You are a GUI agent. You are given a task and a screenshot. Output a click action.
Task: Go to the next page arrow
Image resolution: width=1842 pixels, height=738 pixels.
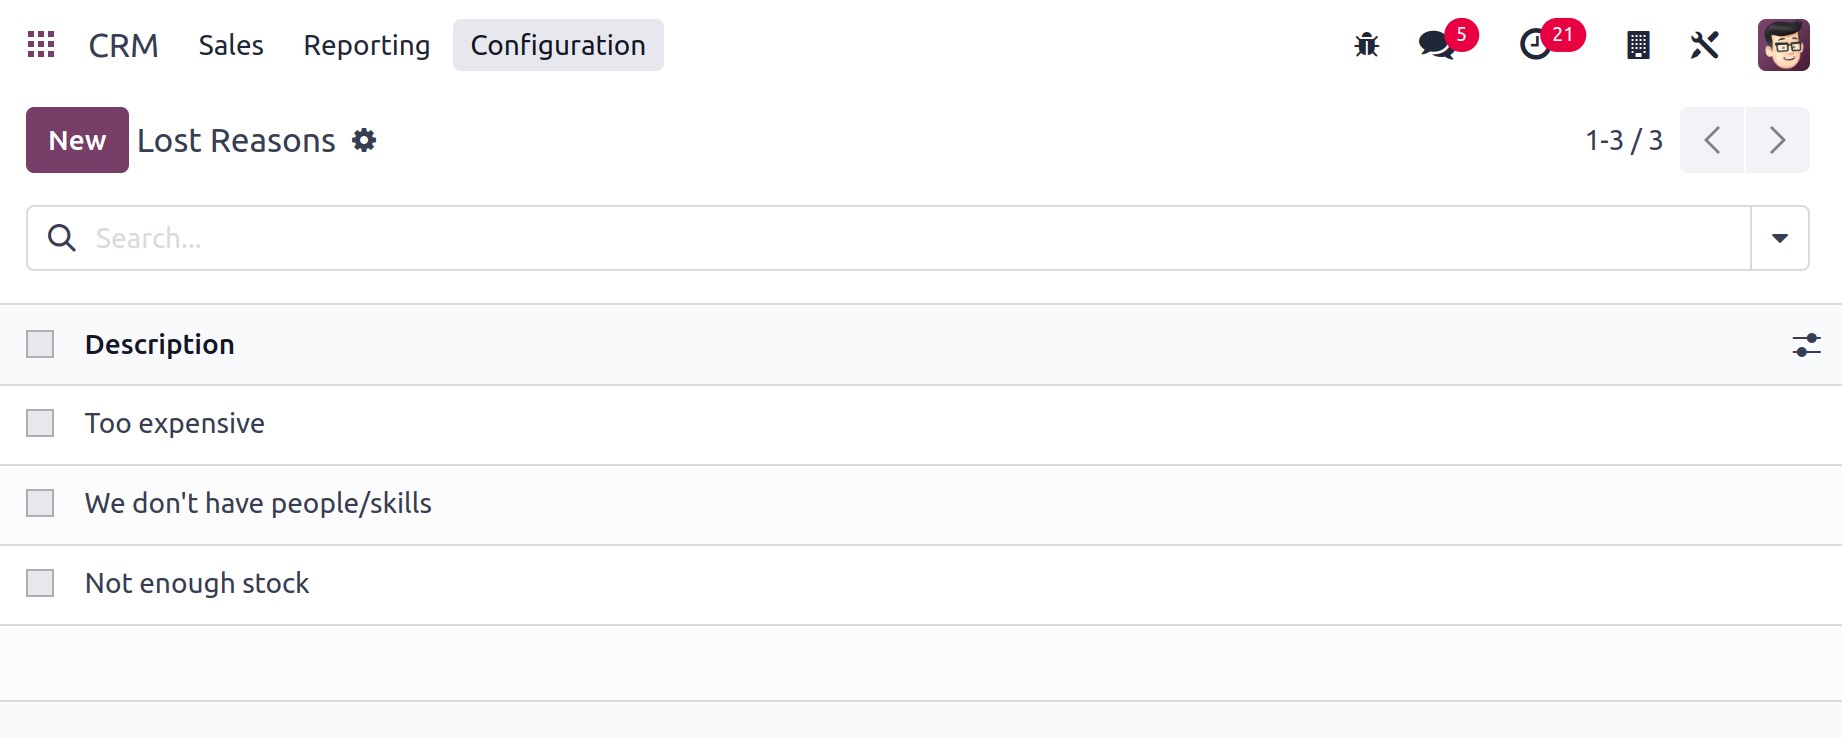coord(1777,140)
